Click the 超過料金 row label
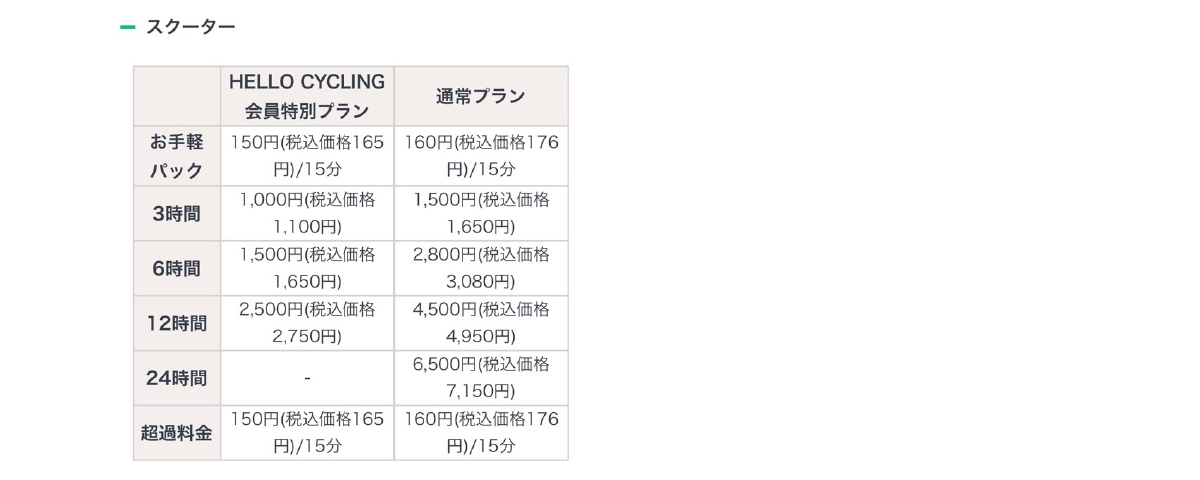 coord(177,433)
